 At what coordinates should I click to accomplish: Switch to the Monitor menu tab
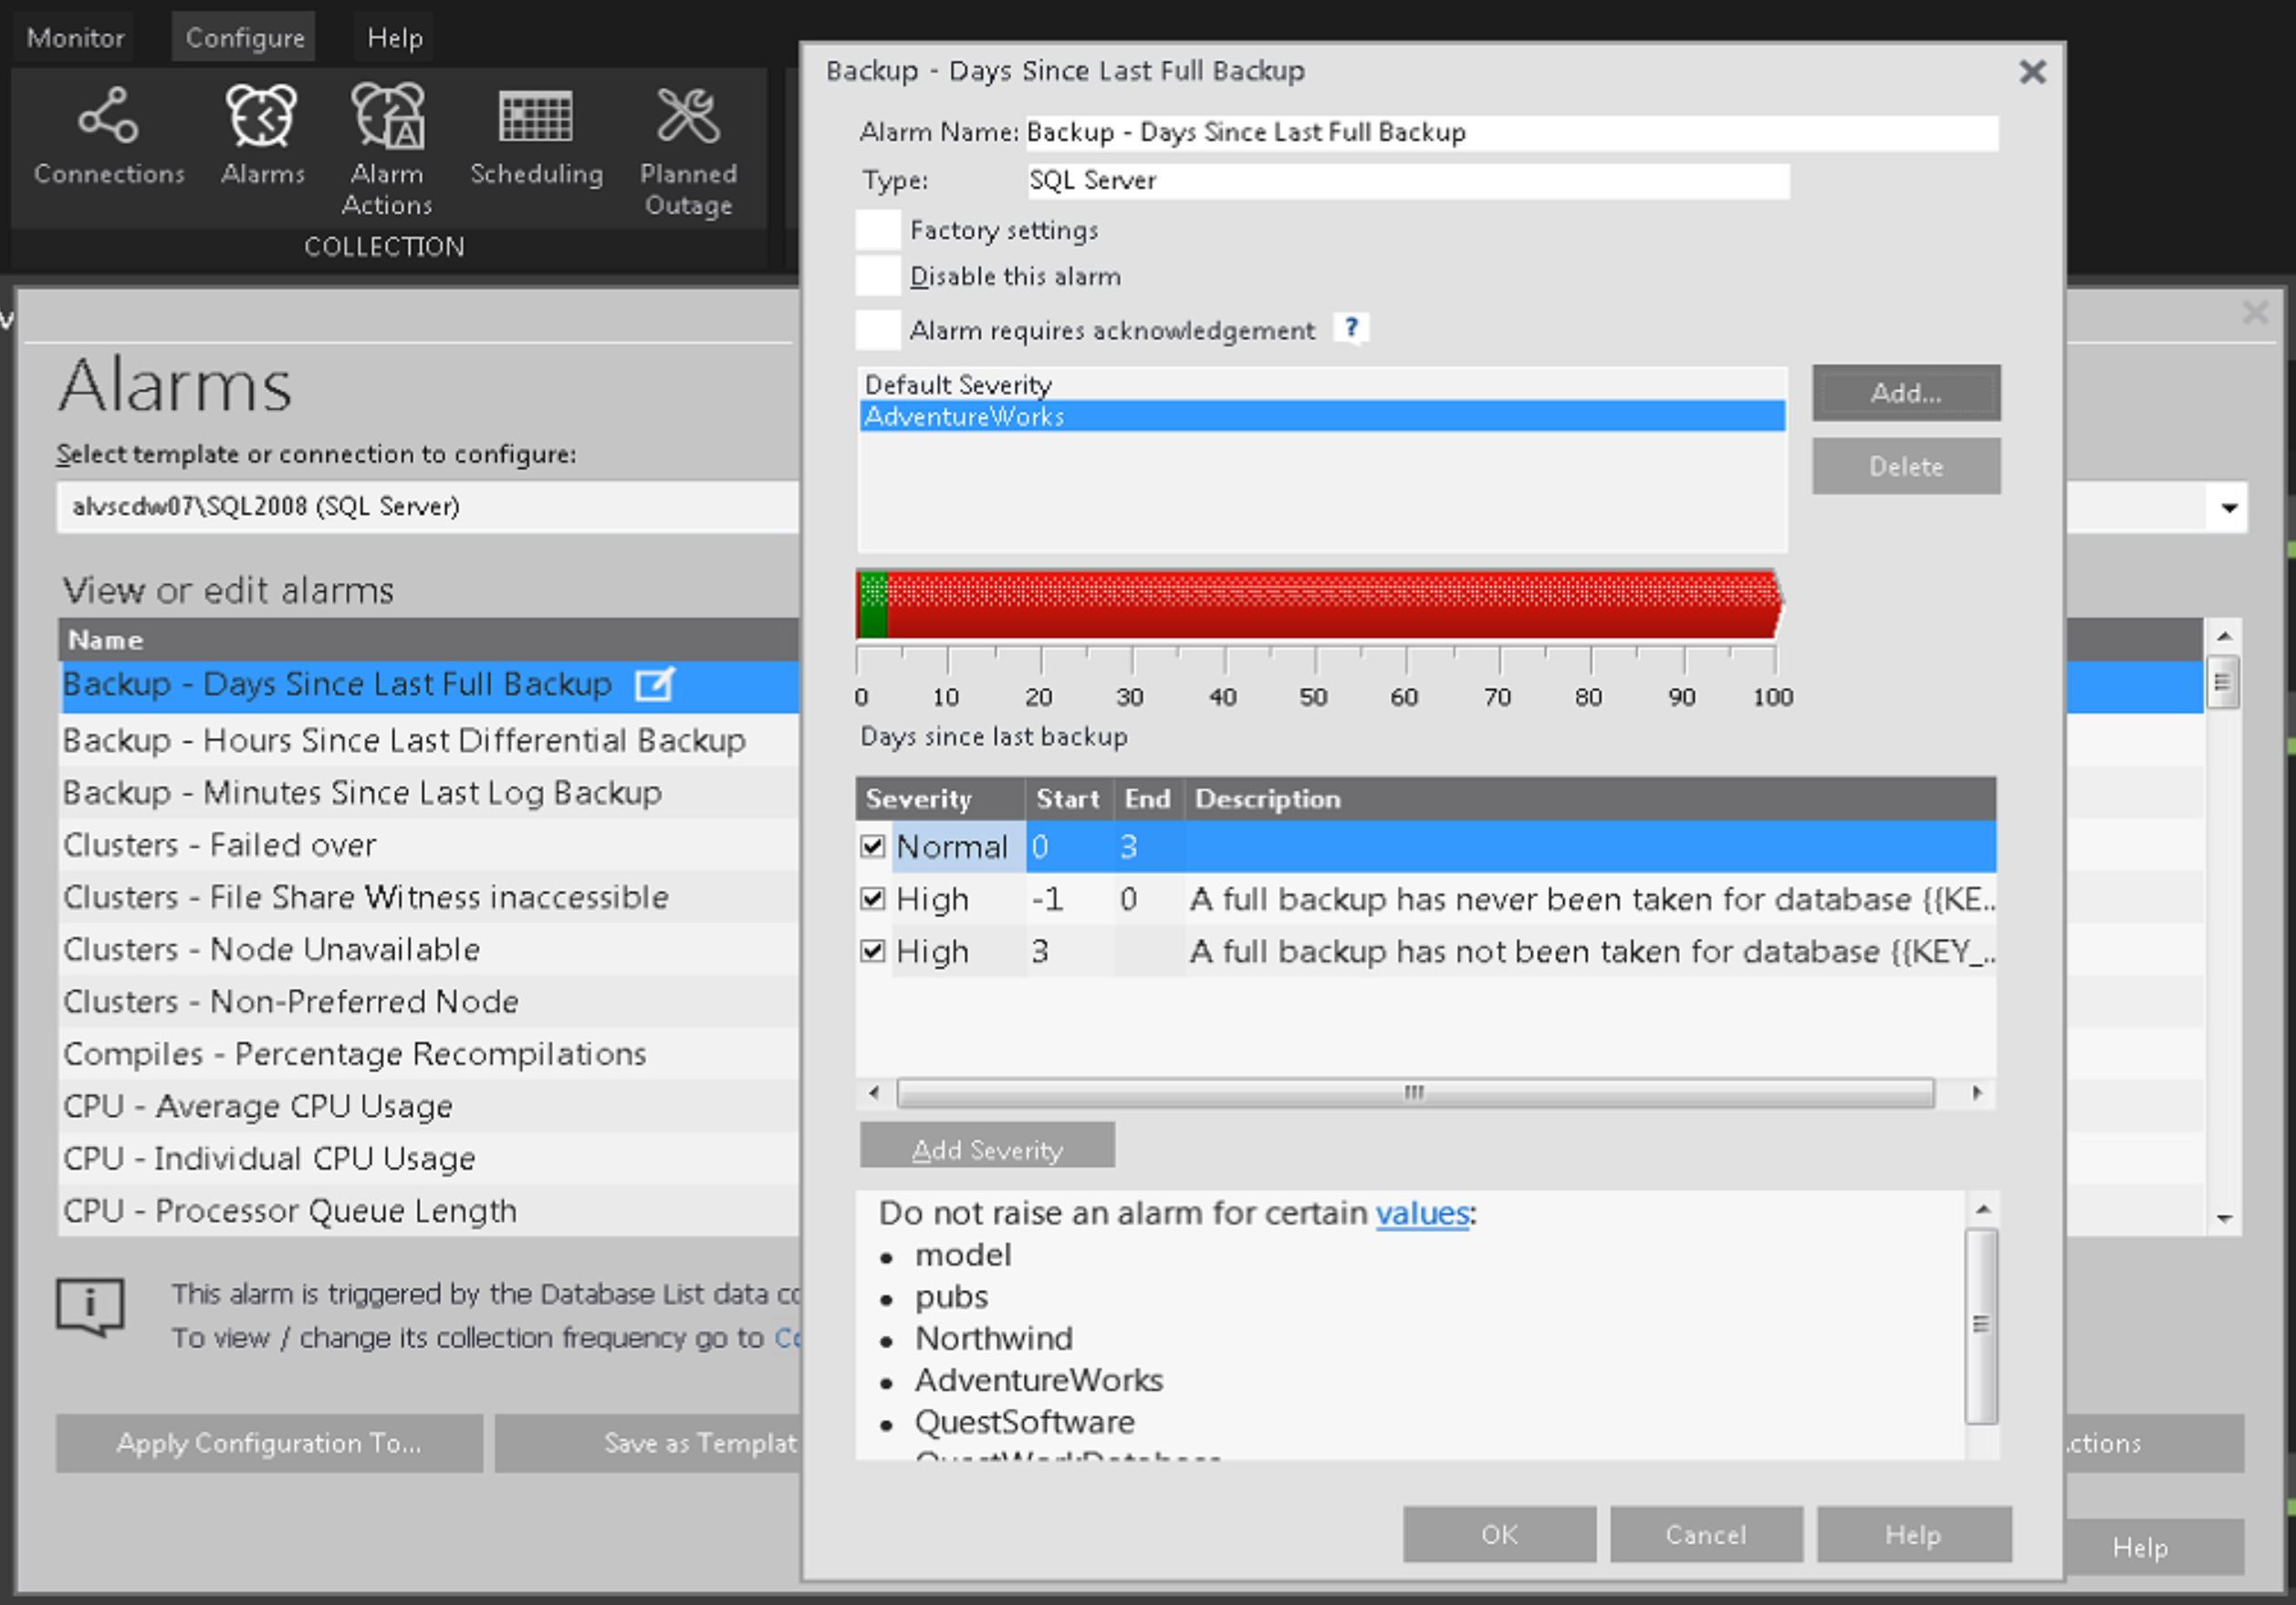(x=76, y=38)
